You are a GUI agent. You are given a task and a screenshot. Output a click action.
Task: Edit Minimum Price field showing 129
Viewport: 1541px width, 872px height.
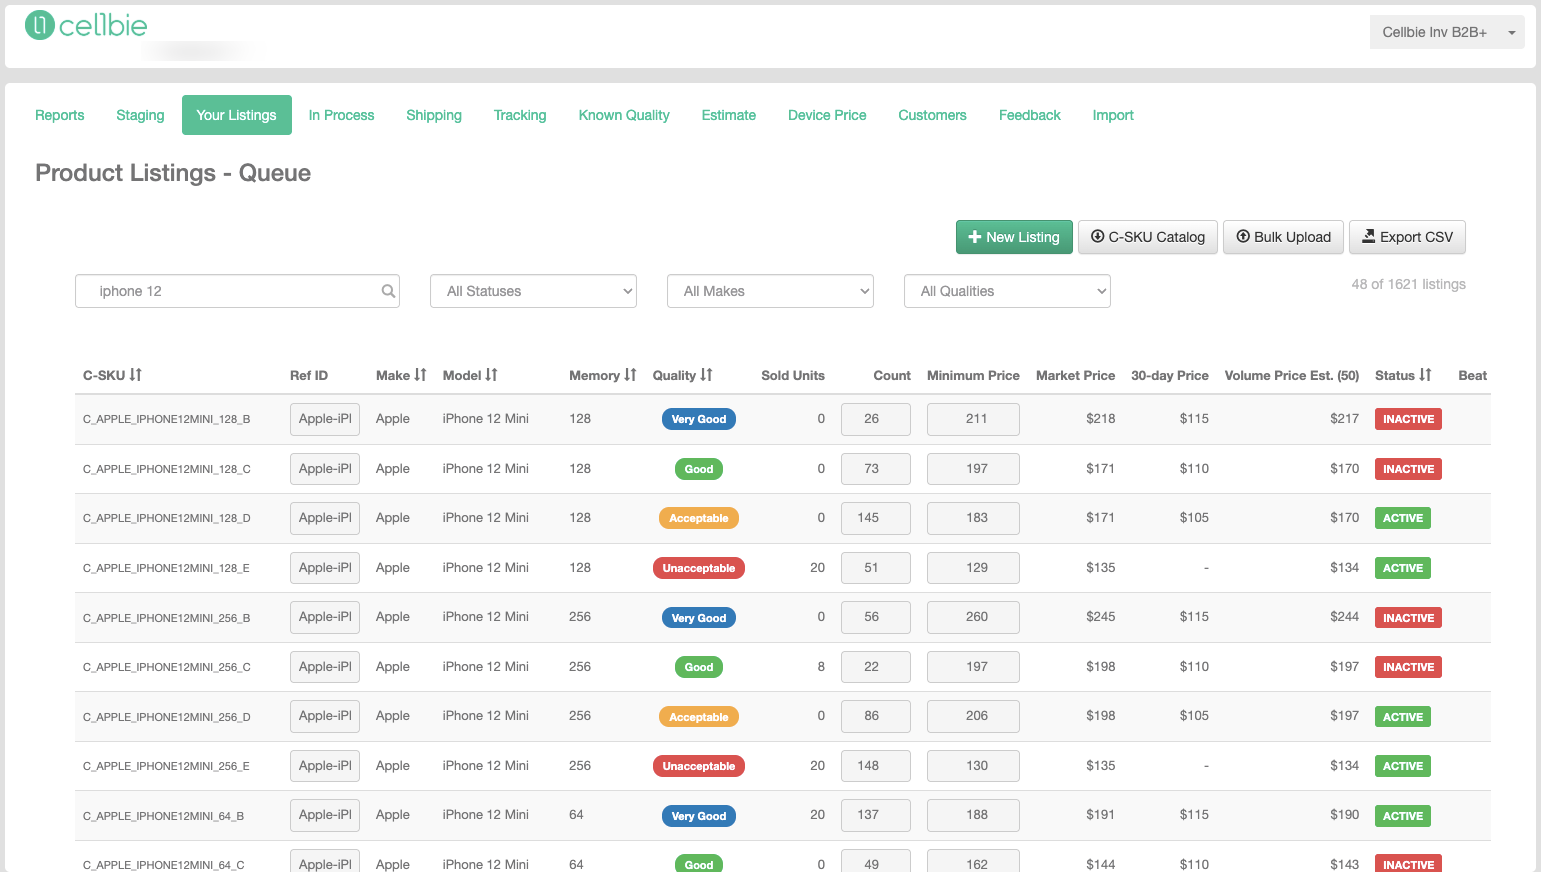973,568
